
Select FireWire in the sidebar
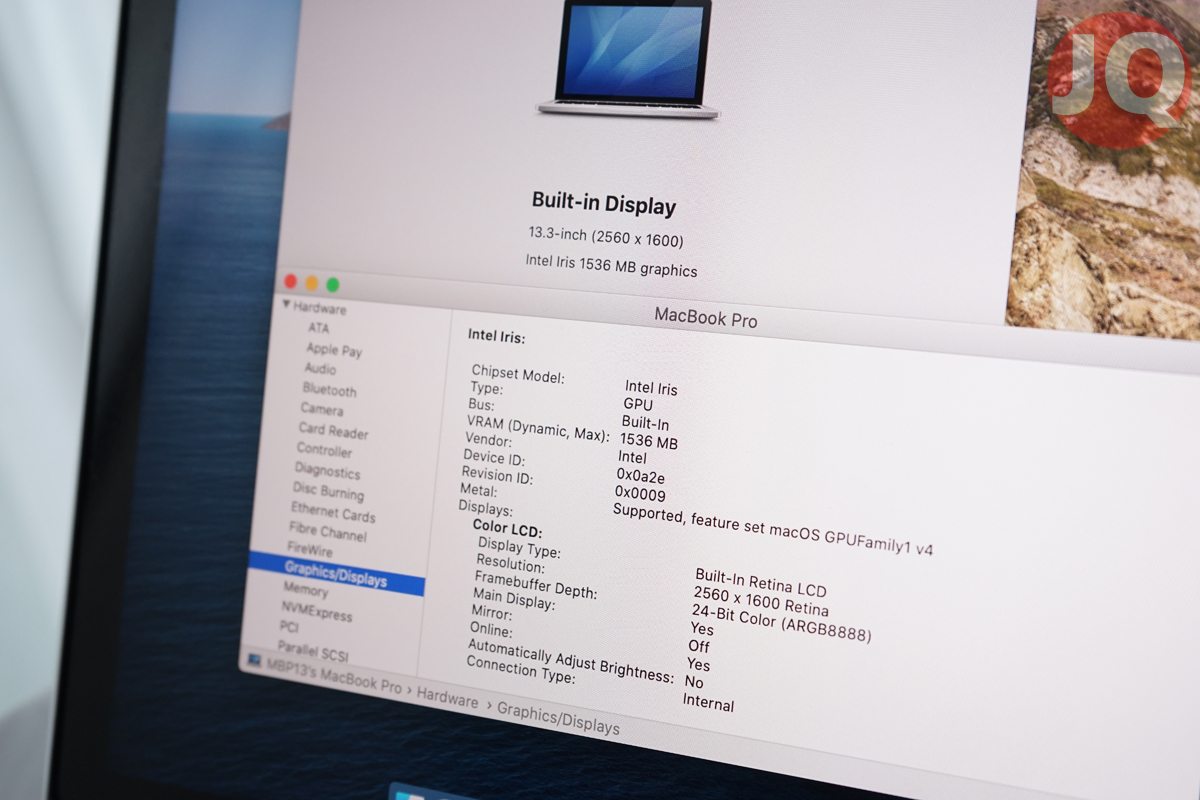(310, 549)
